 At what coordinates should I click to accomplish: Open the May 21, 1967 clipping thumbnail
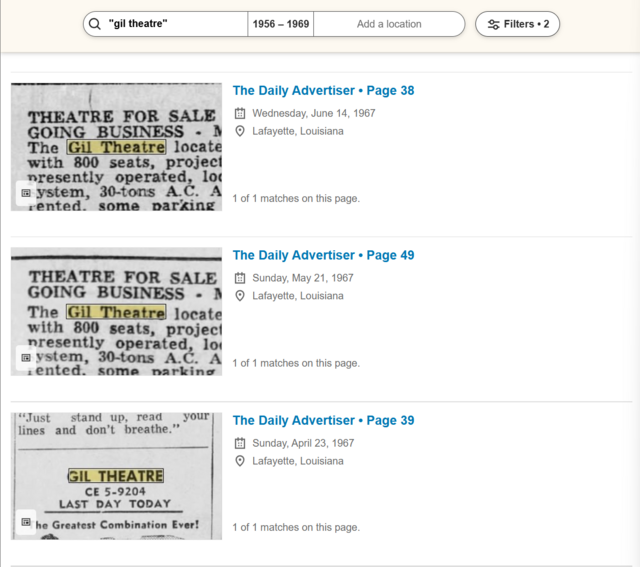click(116, 311)
